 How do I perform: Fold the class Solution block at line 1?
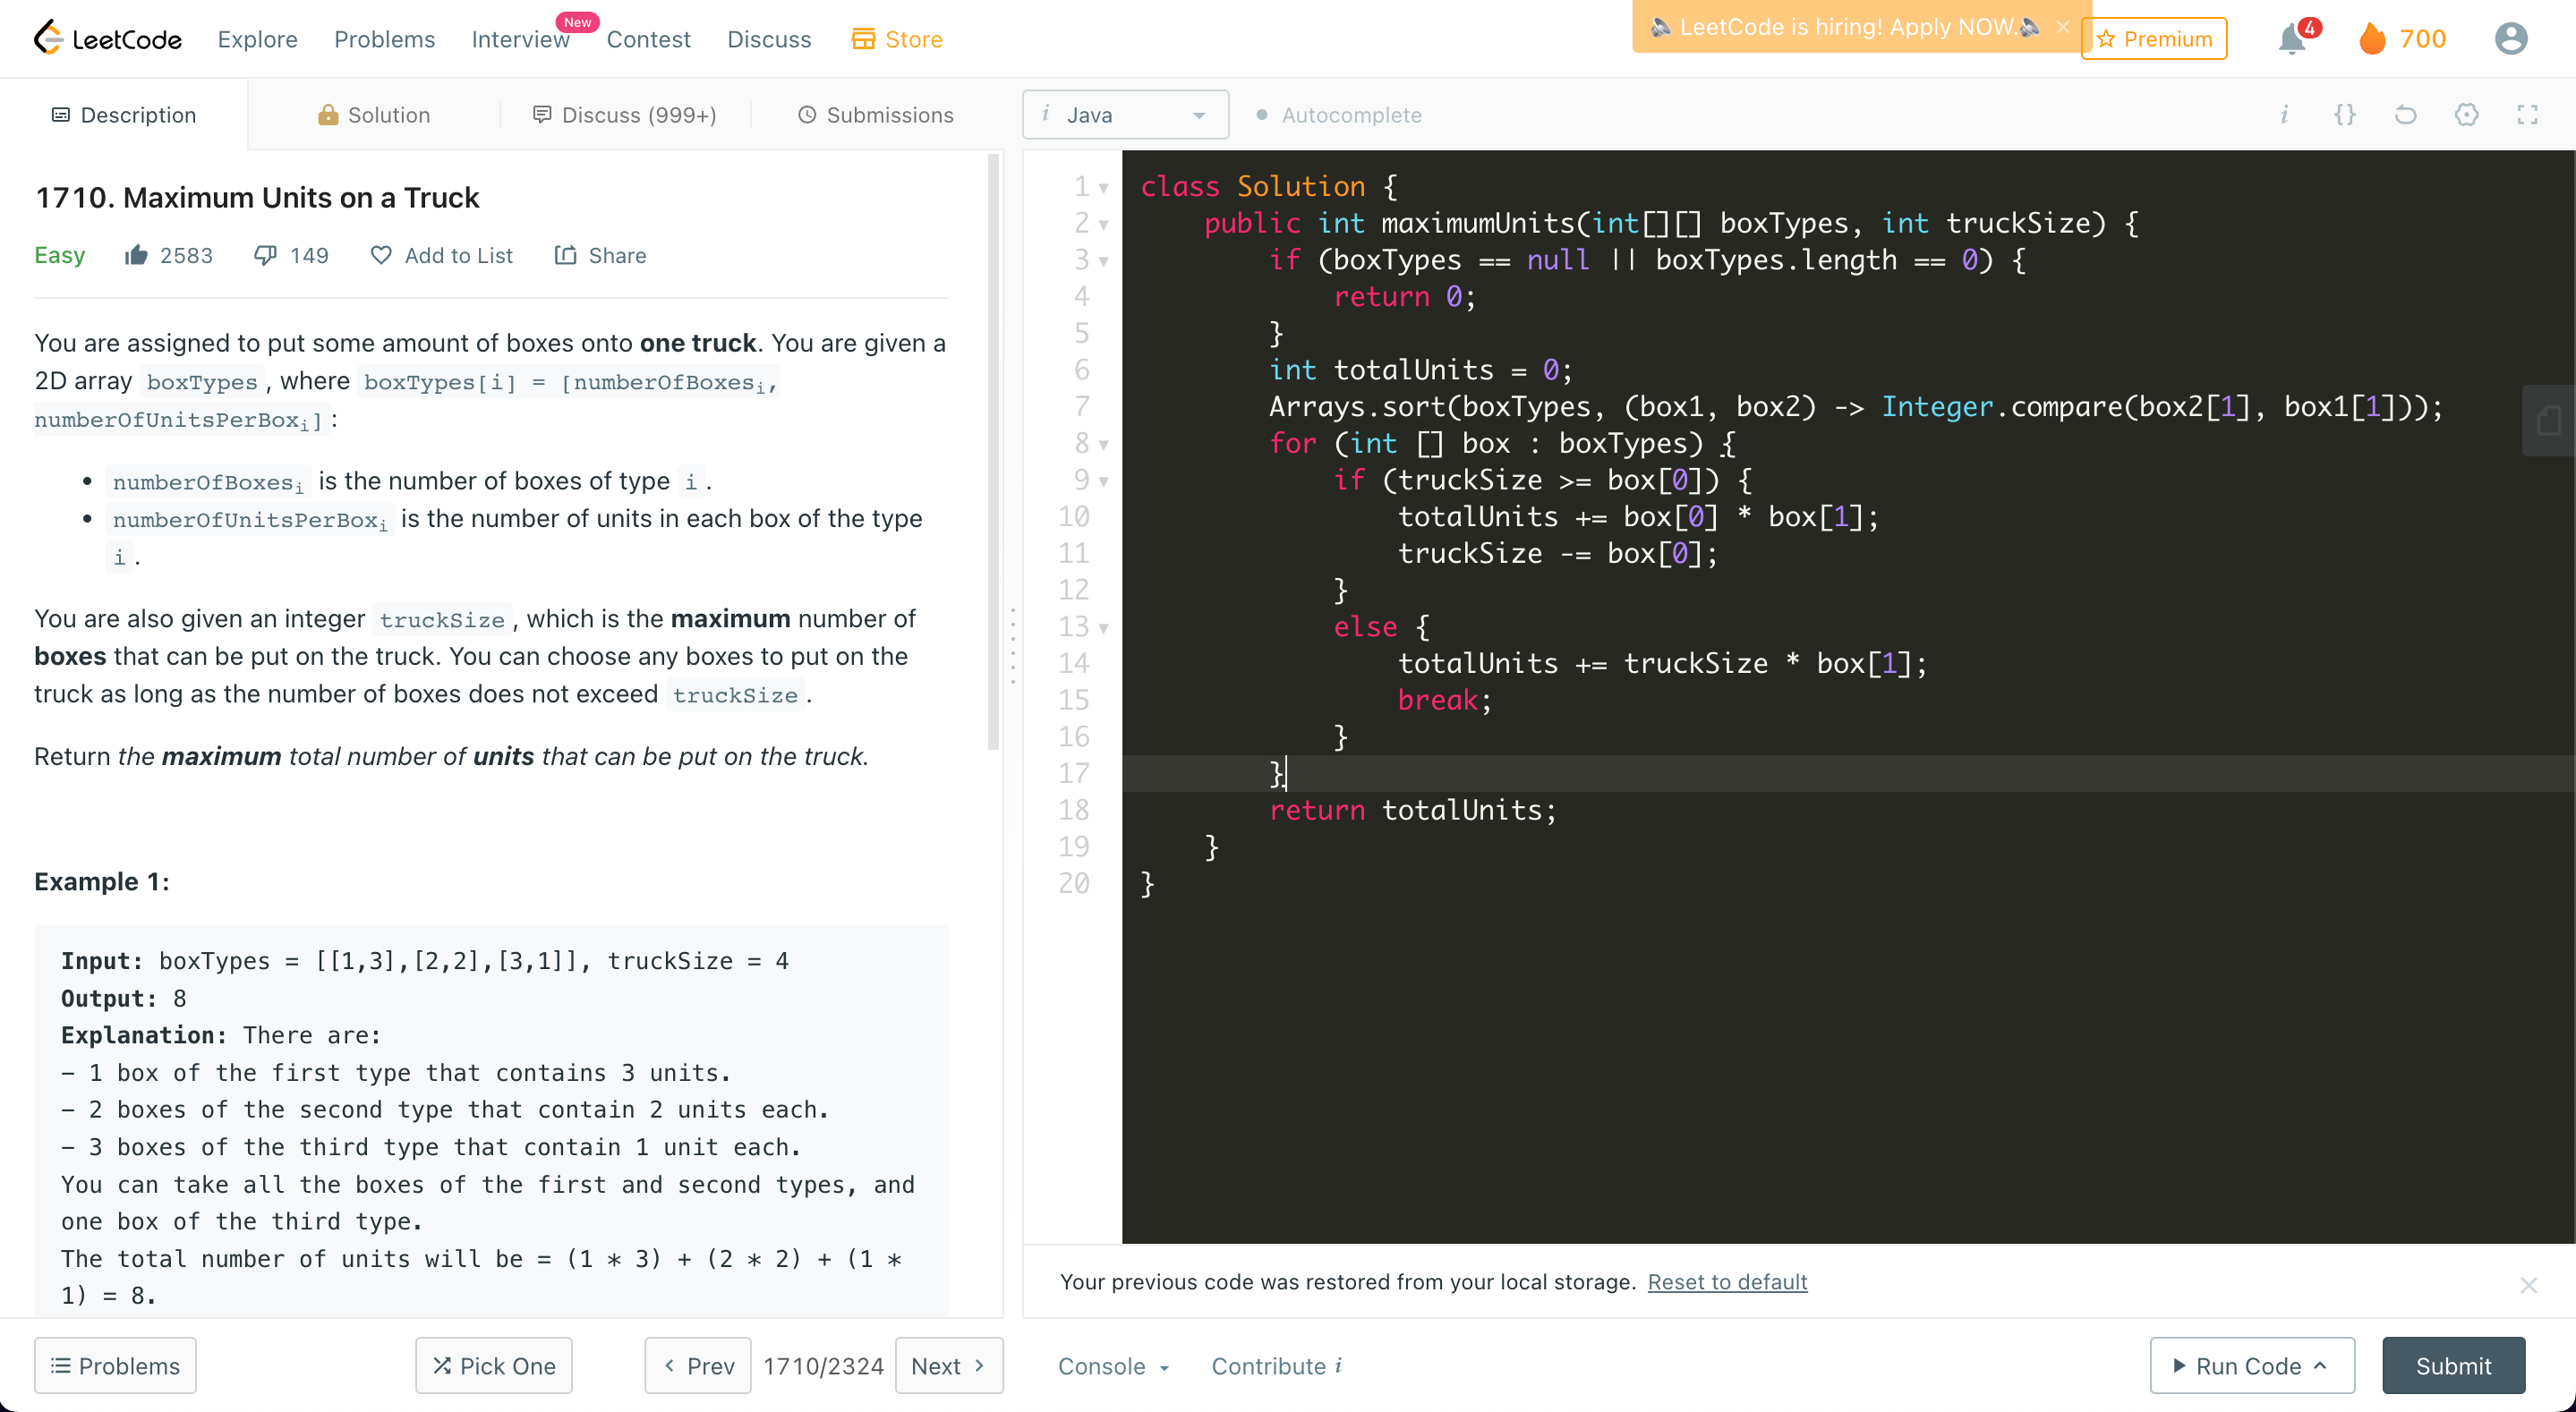[x=1103, y=188]
